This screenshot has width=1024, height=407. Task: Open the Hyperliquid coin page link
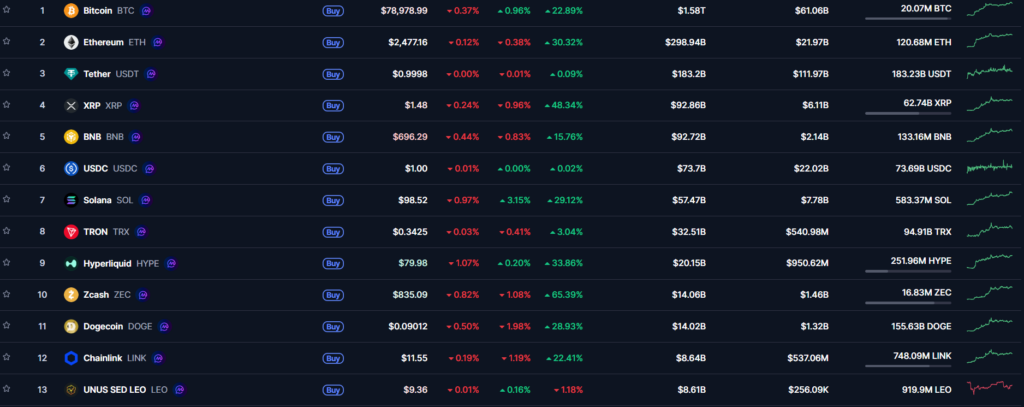(107, 263)
